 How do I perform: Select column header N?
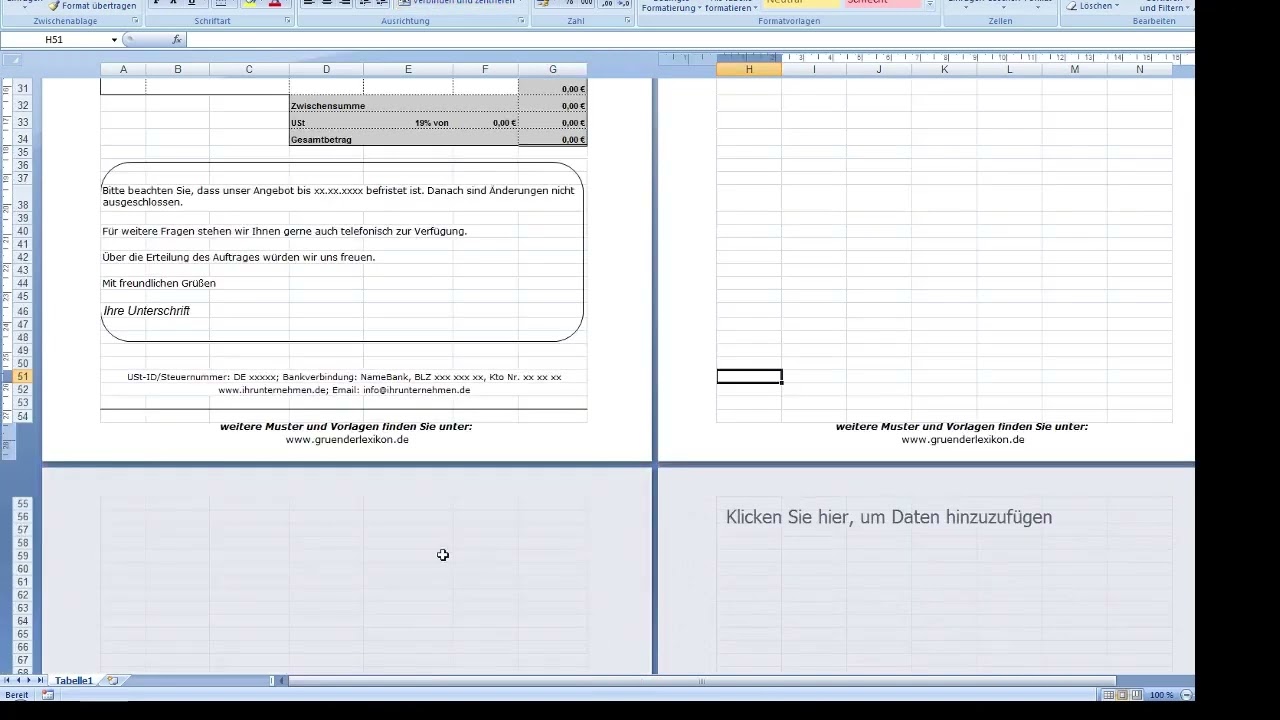(1140, 69)
